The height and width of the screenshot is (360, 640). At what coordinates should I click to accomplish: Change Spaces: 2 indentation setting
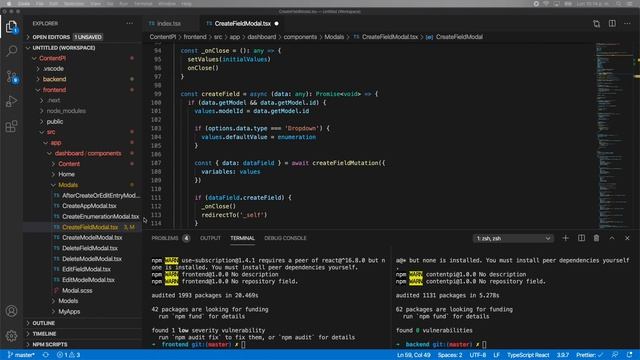[450, 355]
